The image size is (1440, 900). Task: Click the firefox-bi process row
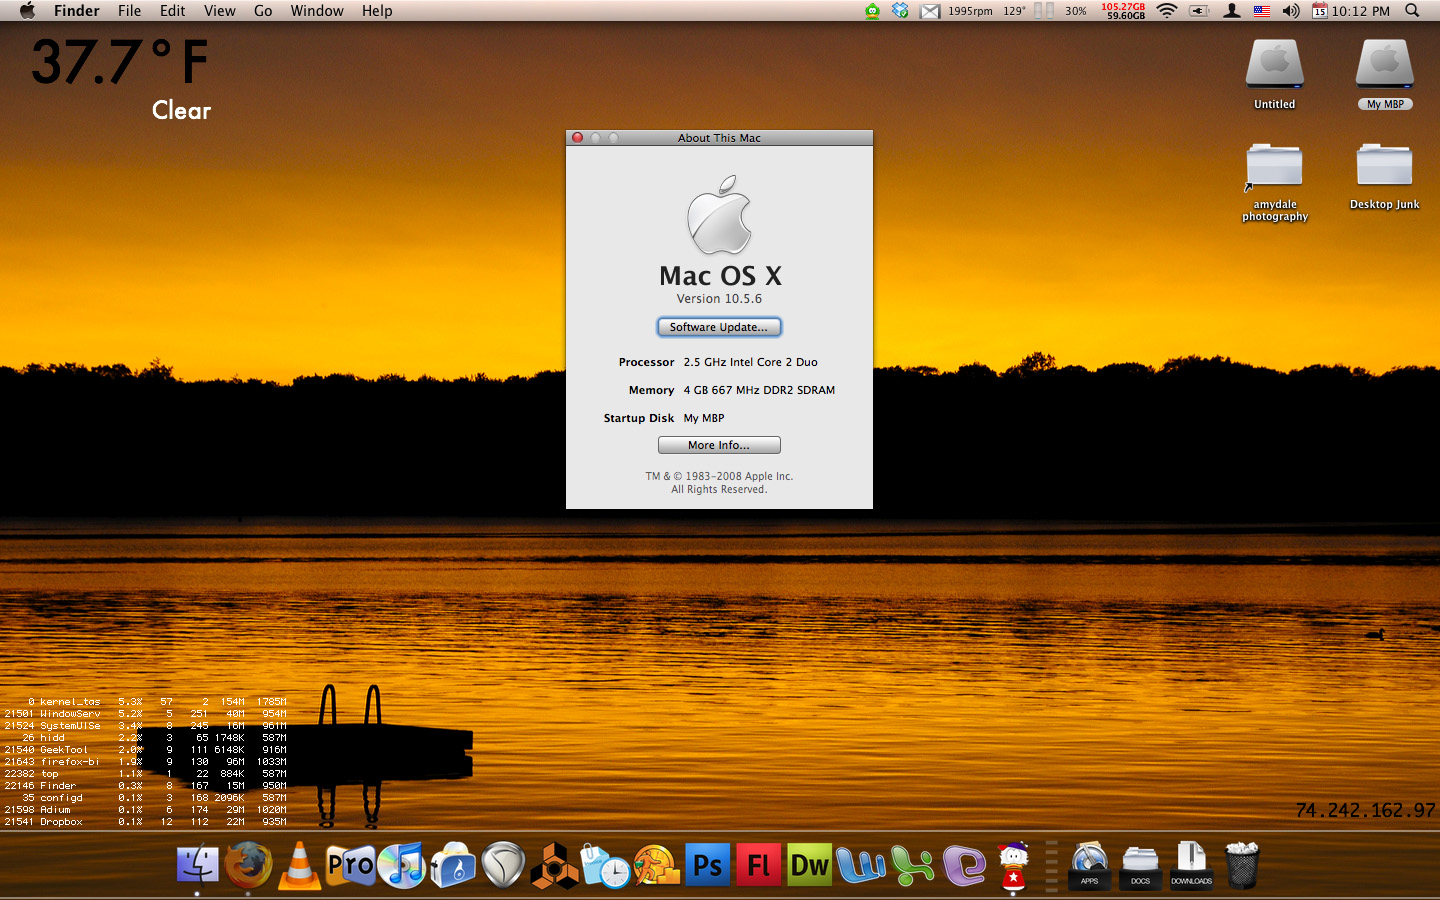pos(145,762)
